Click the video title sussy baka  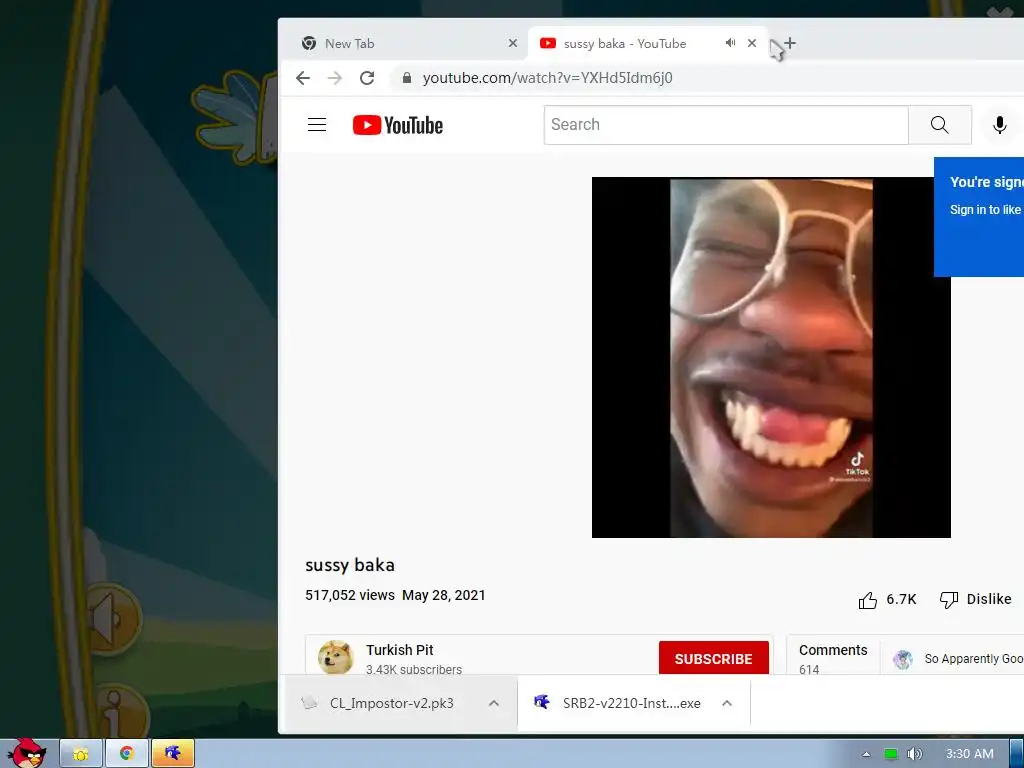[350, 565]
